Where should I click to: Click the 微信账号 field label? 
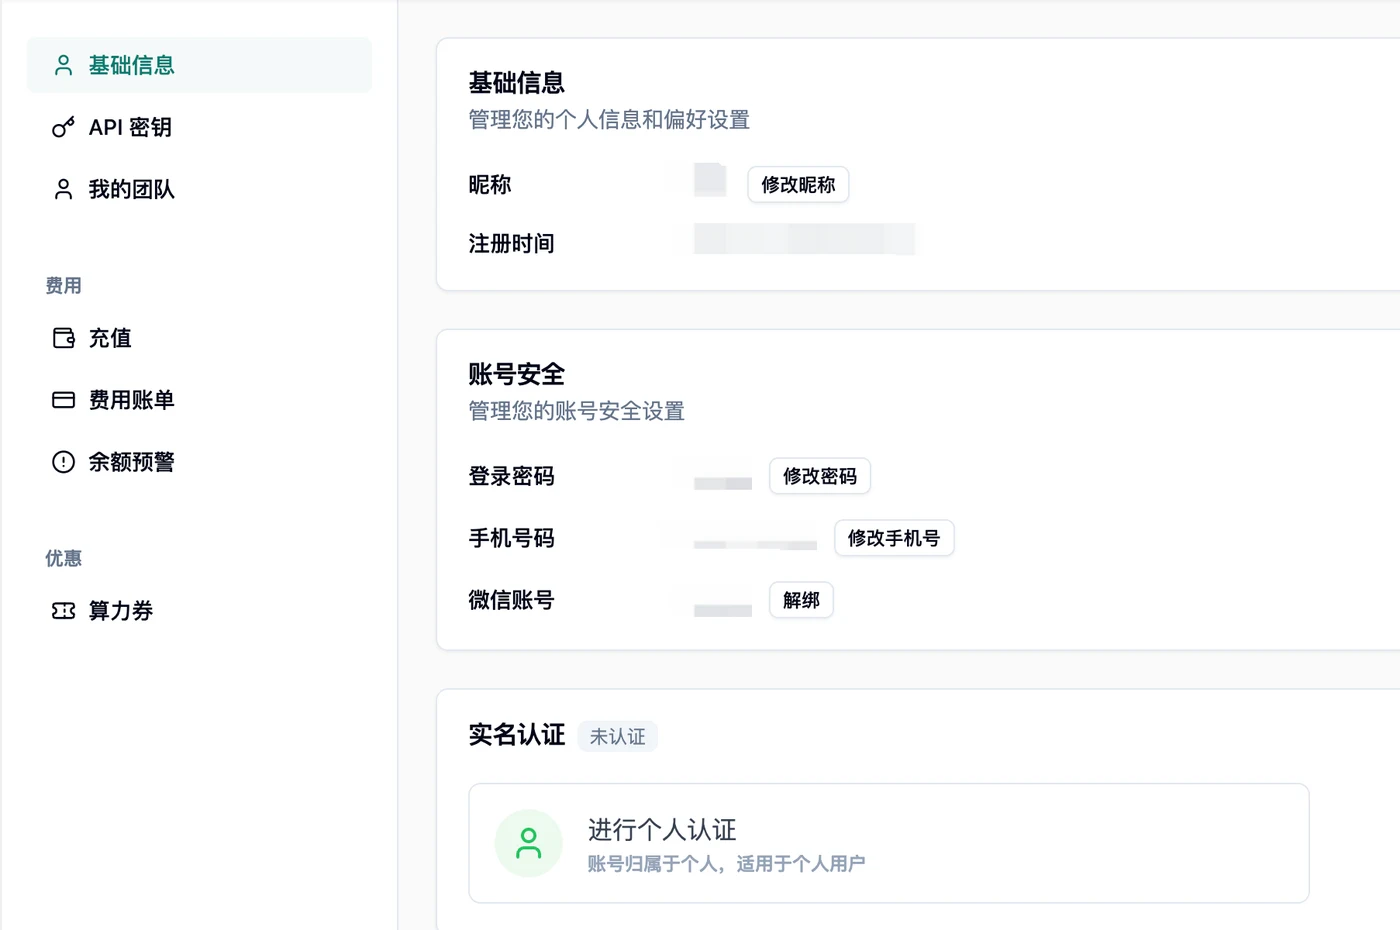point(511,600)
